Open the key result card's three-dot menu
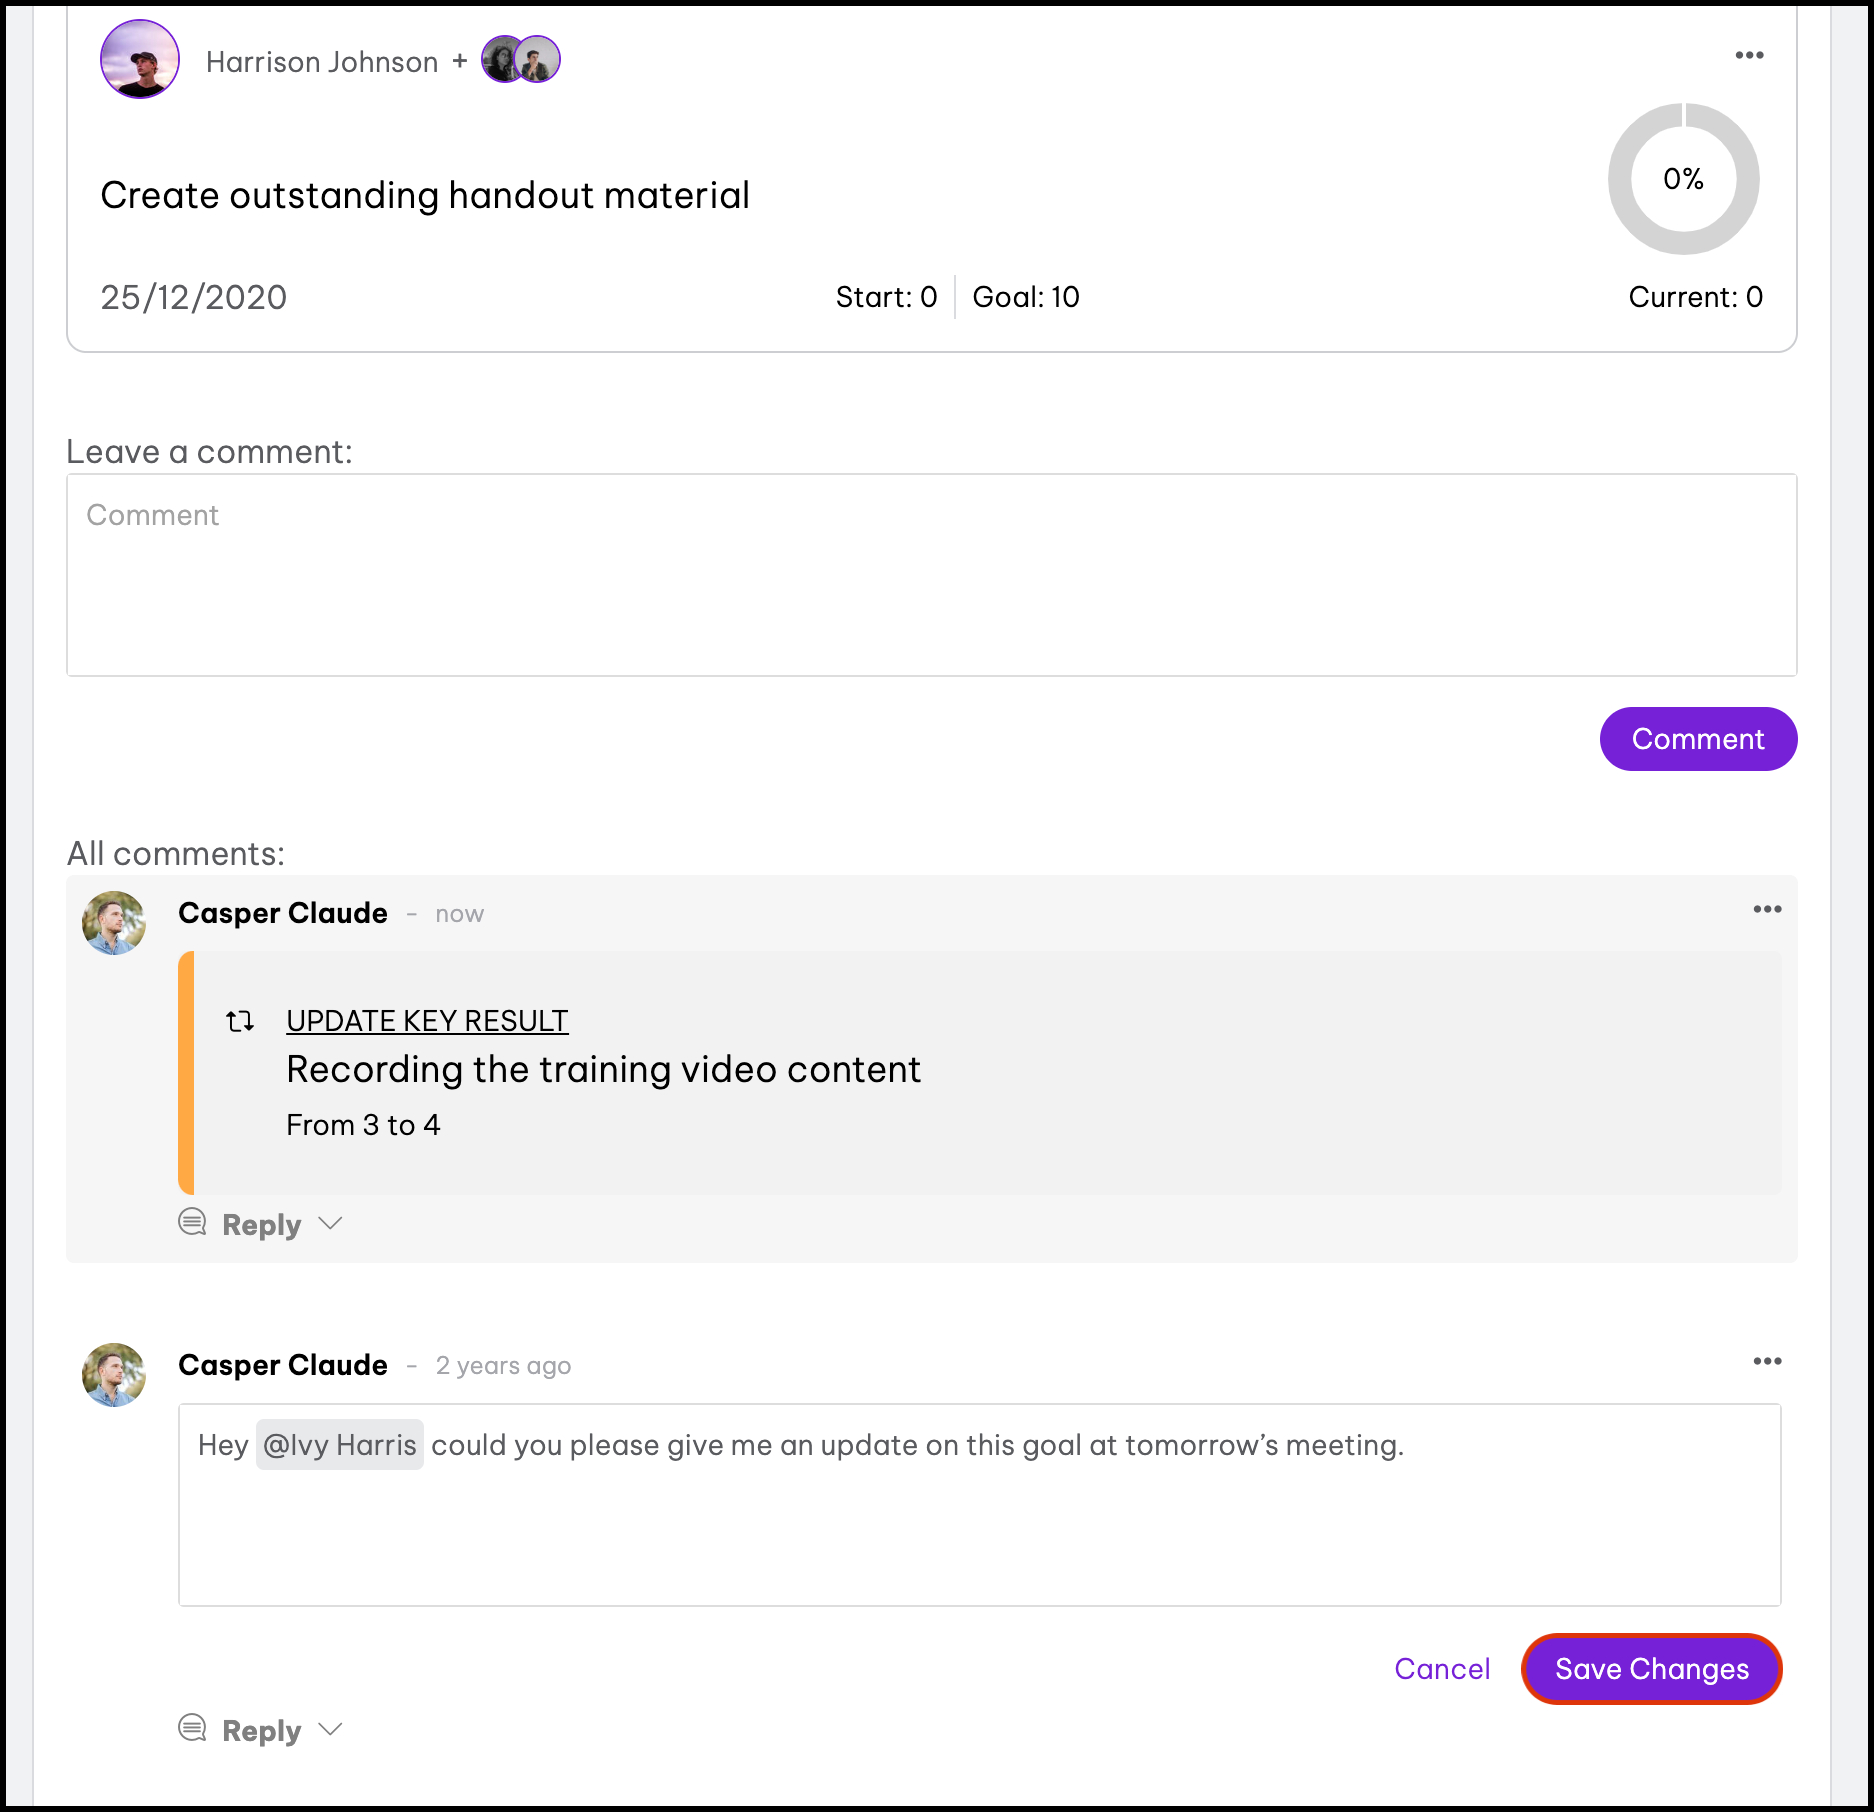 click(x=1749, y=55)
